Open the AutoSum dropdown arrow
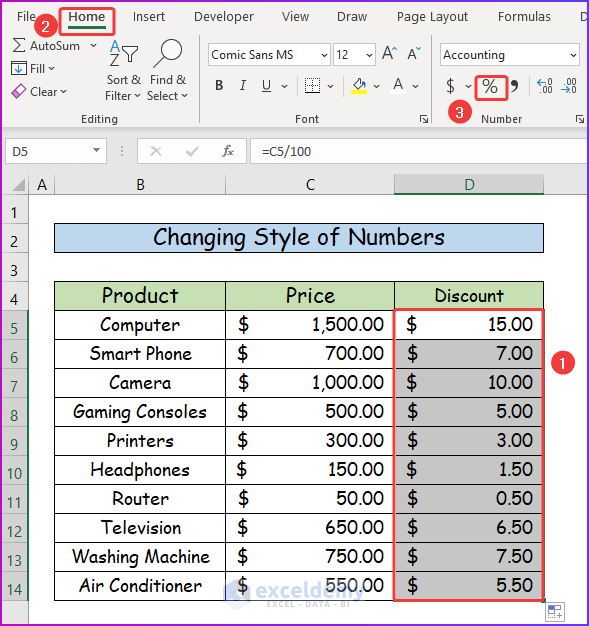The height and width of the screenshot is (626, 589). coord(93,46)
